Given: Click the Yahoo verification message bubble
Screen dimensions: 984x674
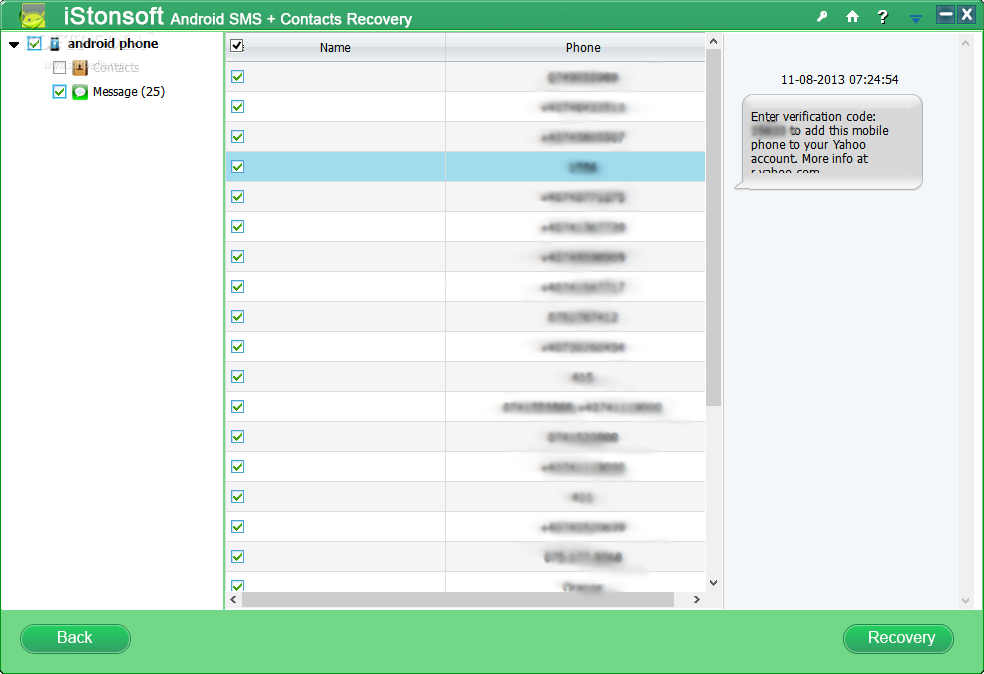Looking at the screenshot, I should click(x=828, y=142).
